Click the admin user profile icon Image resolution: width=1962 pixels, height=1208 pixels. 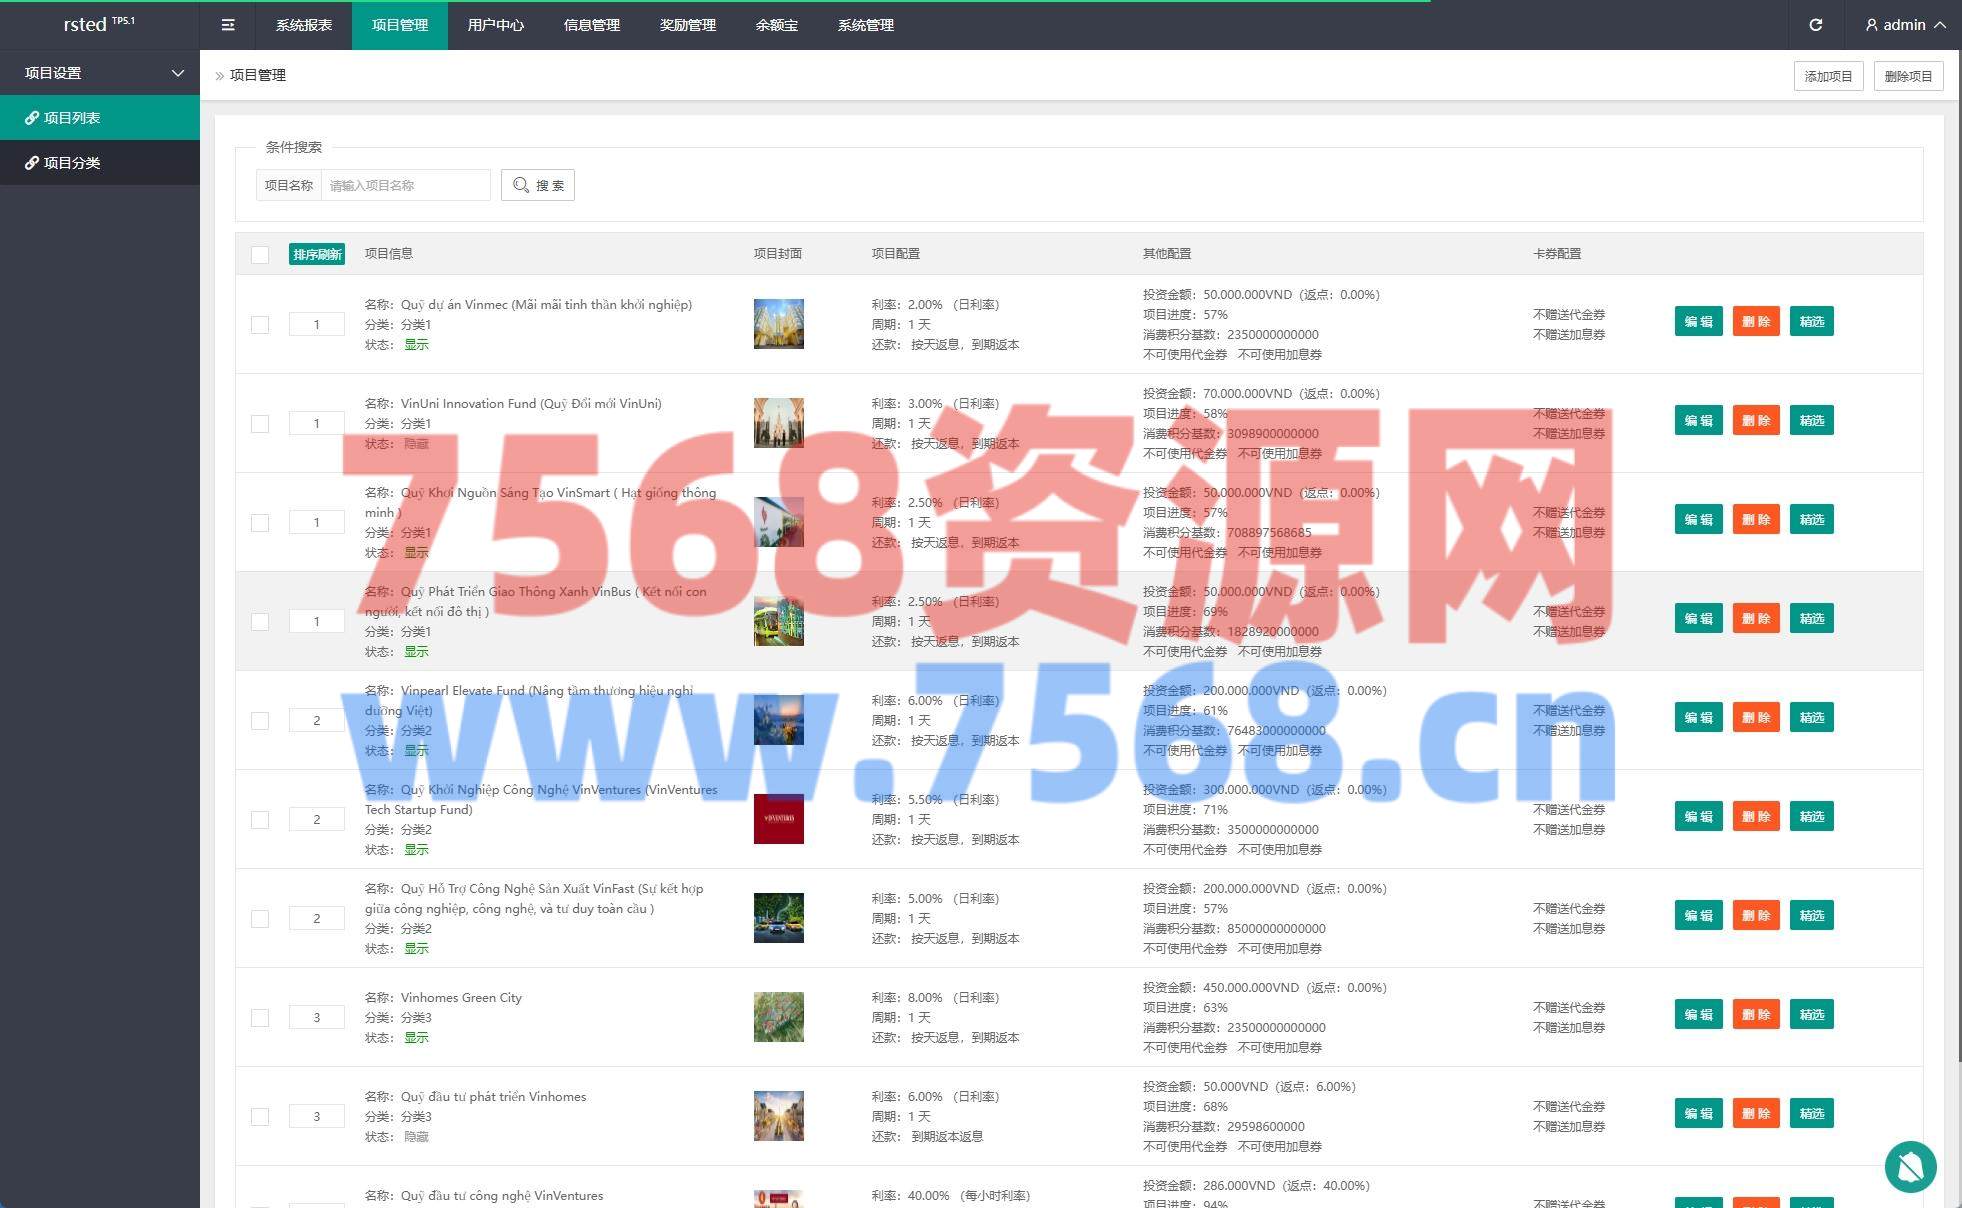tap(1871, 25)
